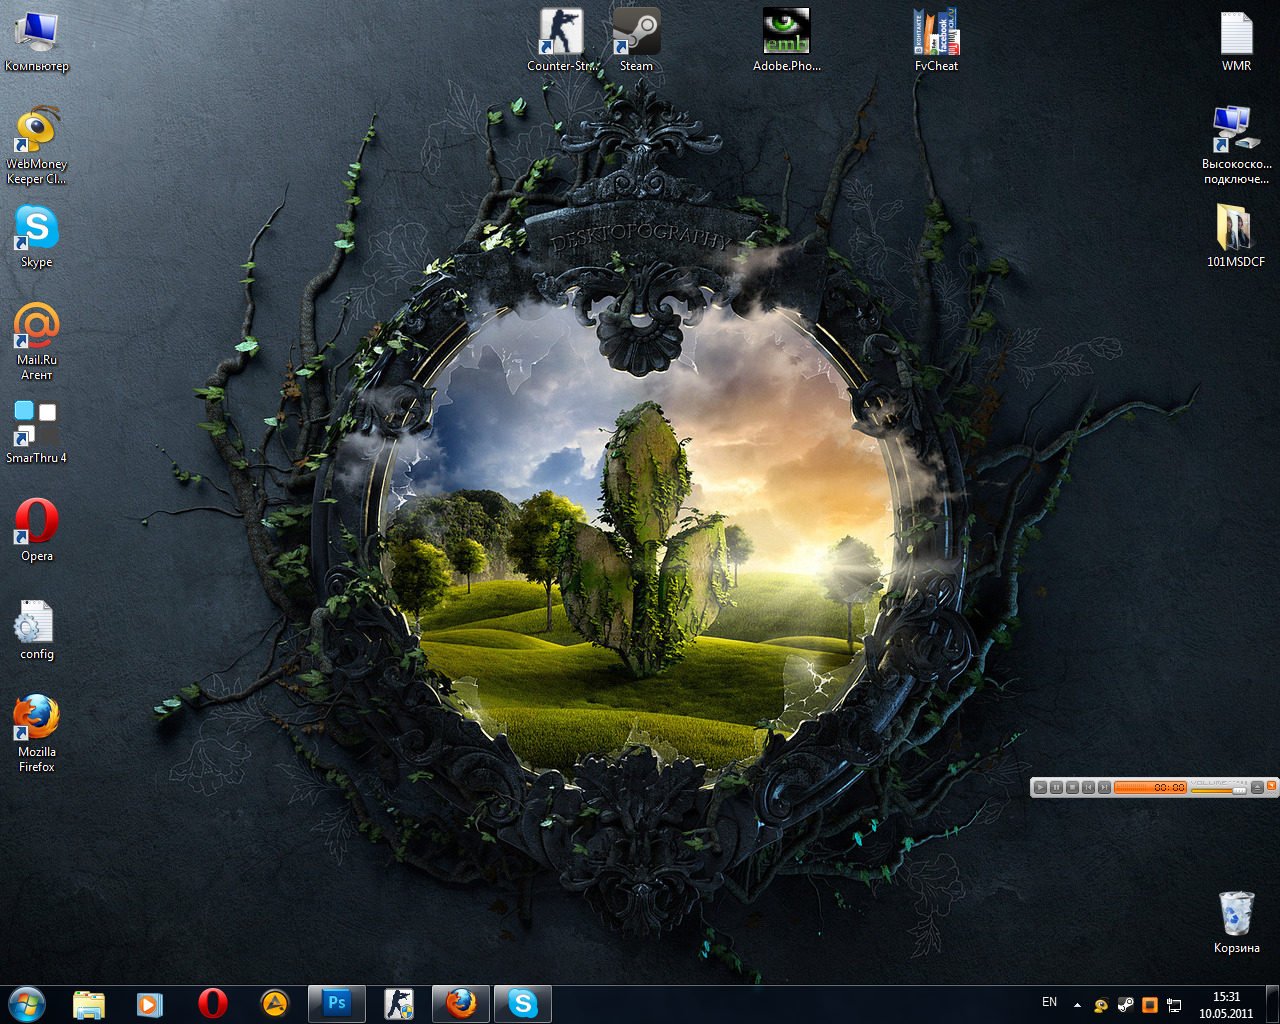The image size is (1280, 1024).
Task: Switch to Skype window in the taskbar
Action: click(x=523, y=1003)
